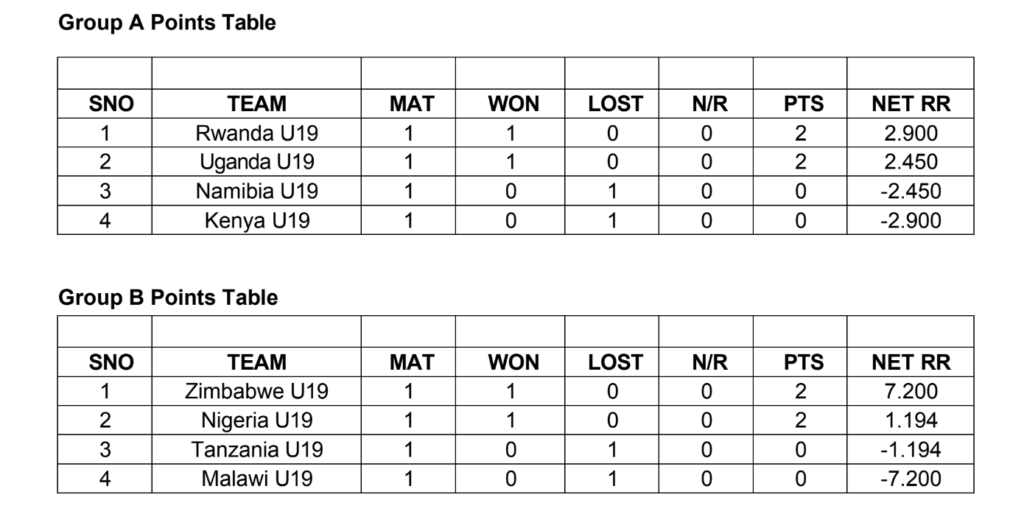1024x517 pixels.
Task: Click the 2.450 net run rate cell
Action: tap(910, 162)
